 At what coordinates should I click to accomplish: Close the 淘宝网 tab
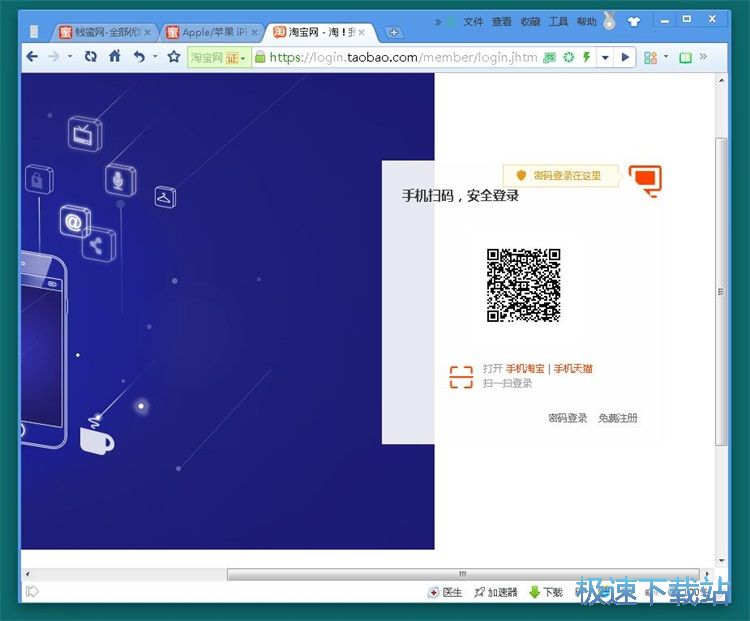[362, 32]
